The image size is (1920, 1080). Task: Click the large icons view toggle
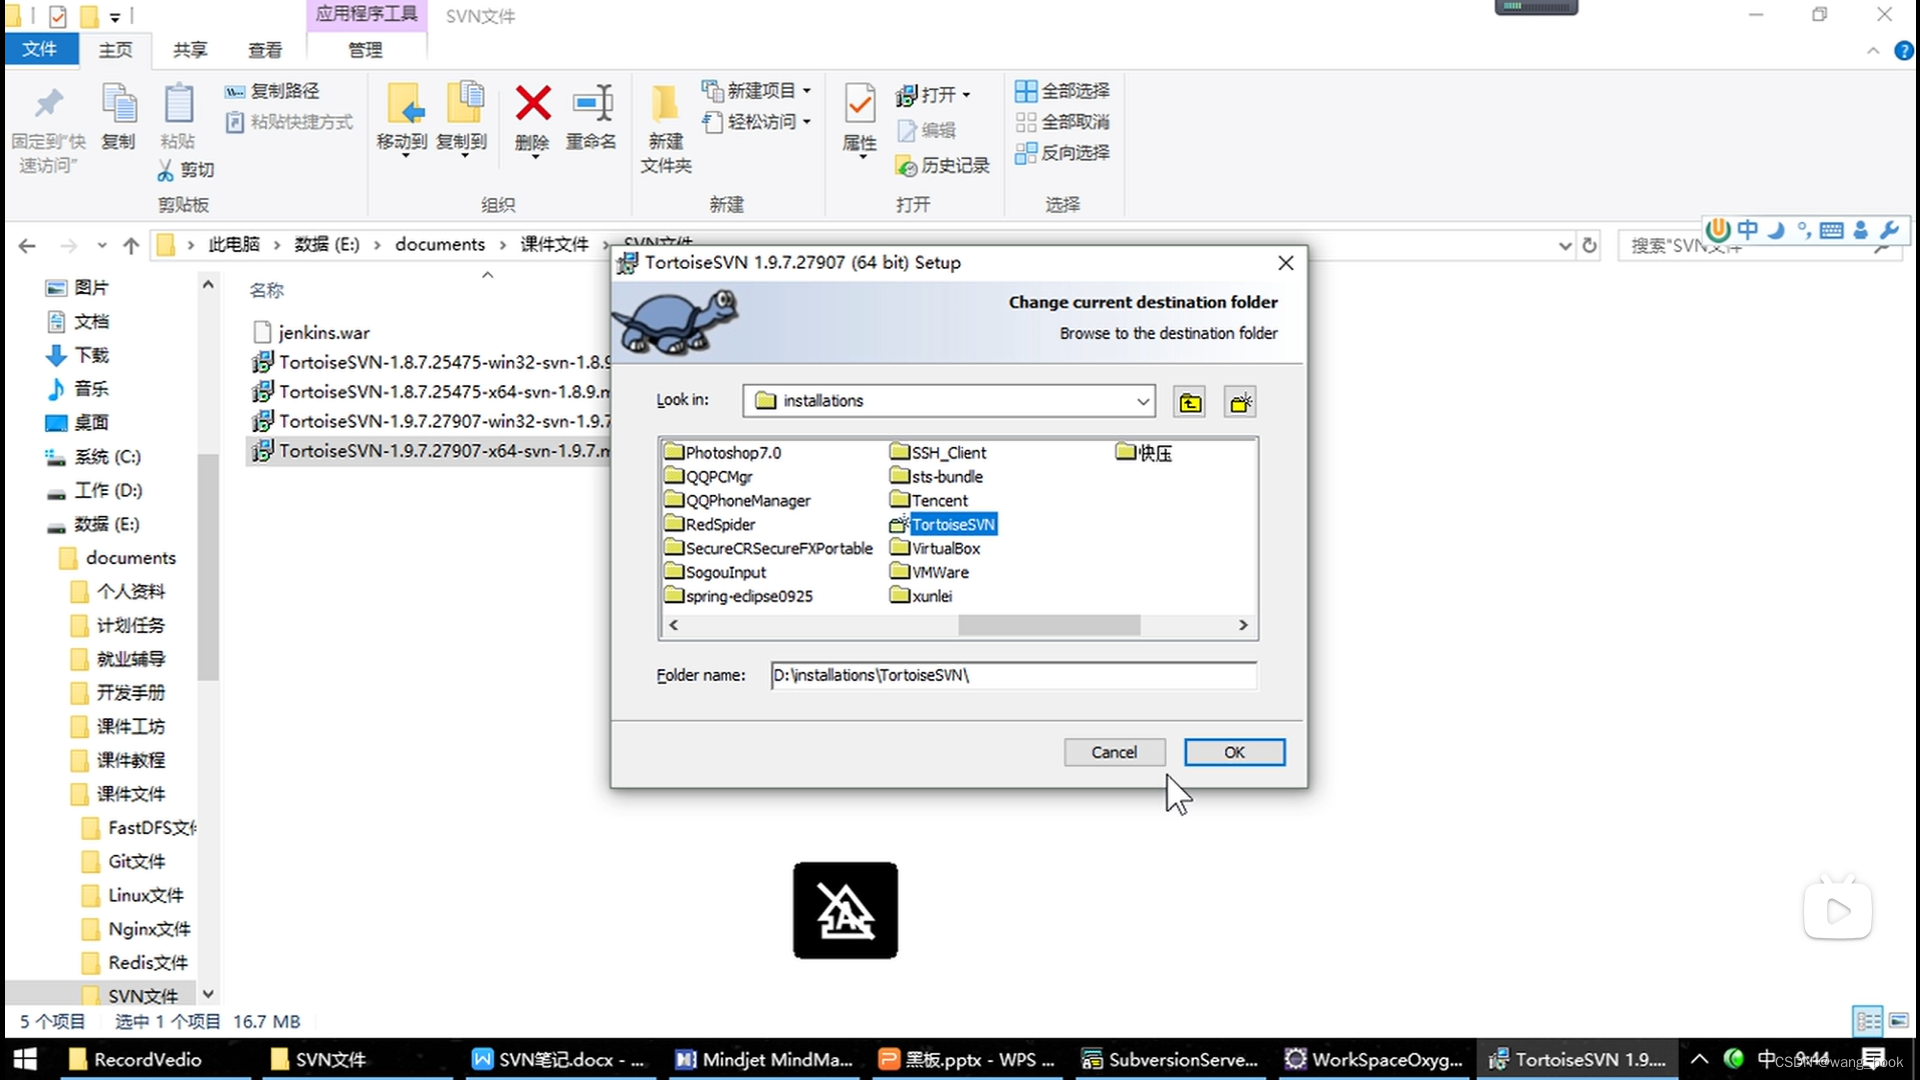(1898, 1021)
